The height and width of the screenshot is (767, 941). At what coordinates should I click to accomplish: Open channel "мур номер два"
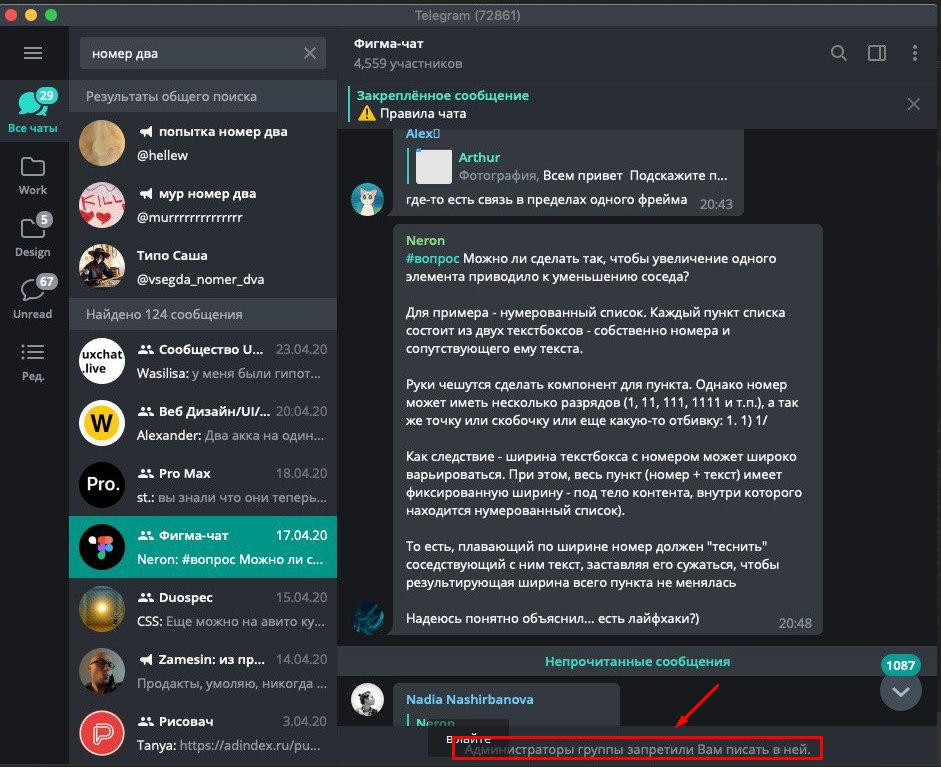coord(203,205)
